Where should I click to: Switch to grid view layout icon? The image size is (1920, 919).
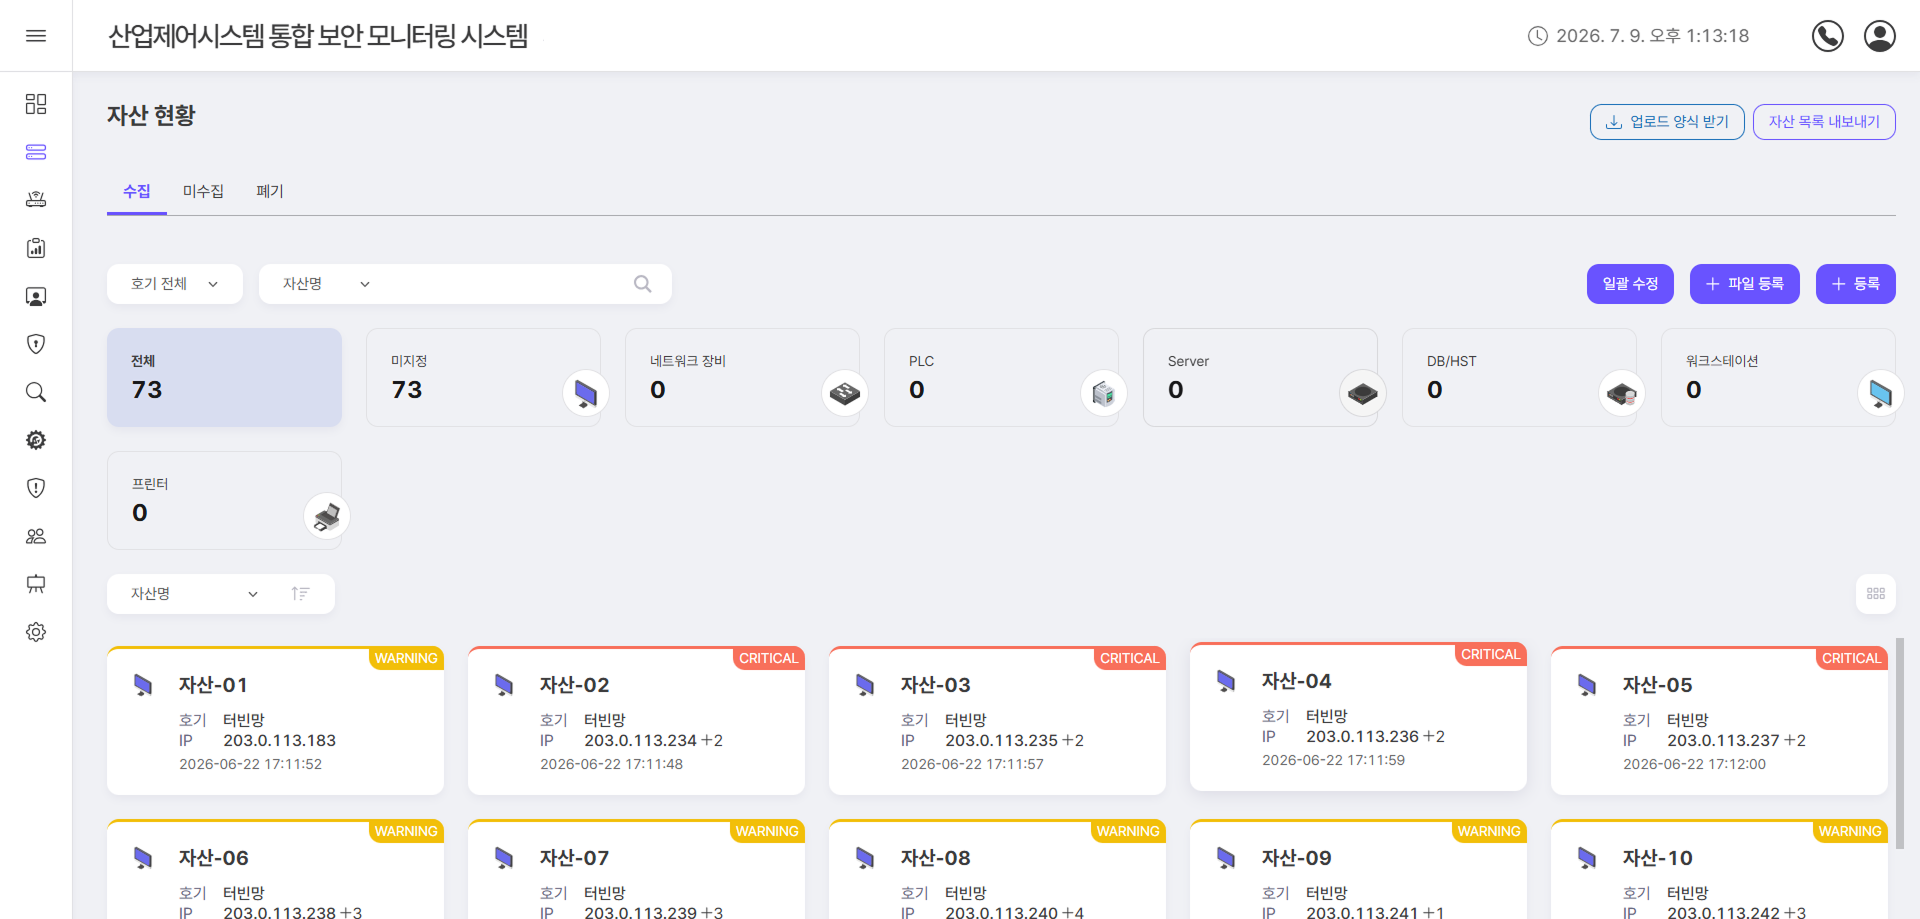click(1876, 594)
